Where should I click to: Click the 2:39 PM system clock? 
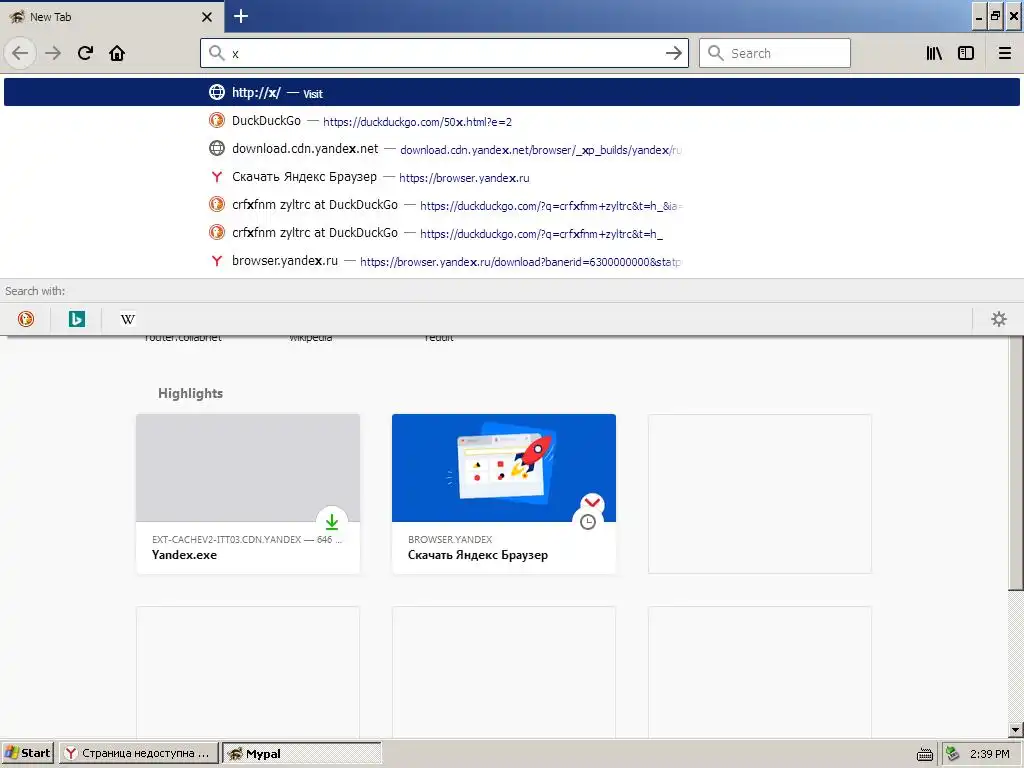tap(989, 754)
